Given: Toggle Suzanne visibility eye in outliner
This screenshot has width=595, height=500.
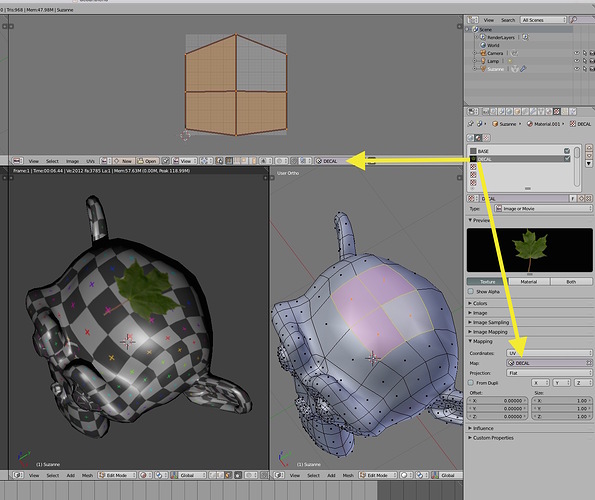Looking at the screenshot, I should pyautogui.click(x=577, y=69).
